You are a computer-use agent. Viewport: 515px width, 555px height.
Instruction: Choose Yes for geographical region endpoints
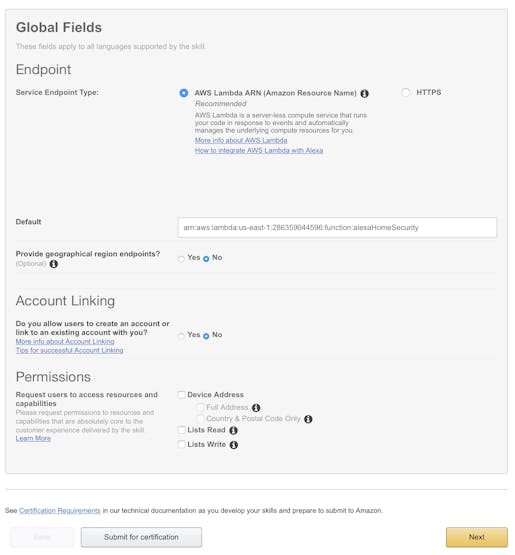[181, 259]
